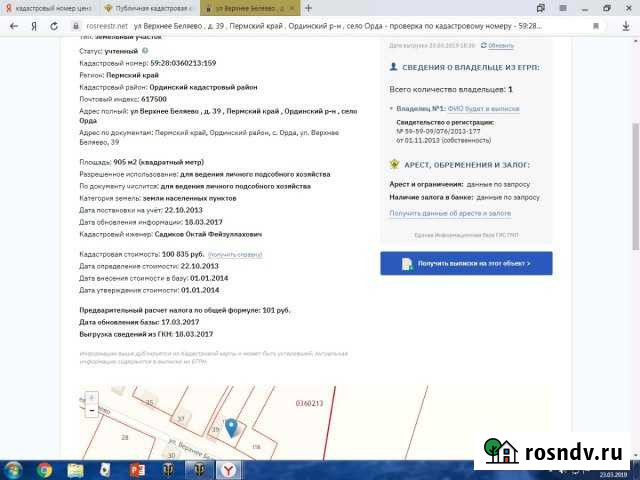
Task: Click the 'получить справку' link by cadastral value
Action: (x=235, y=255)
